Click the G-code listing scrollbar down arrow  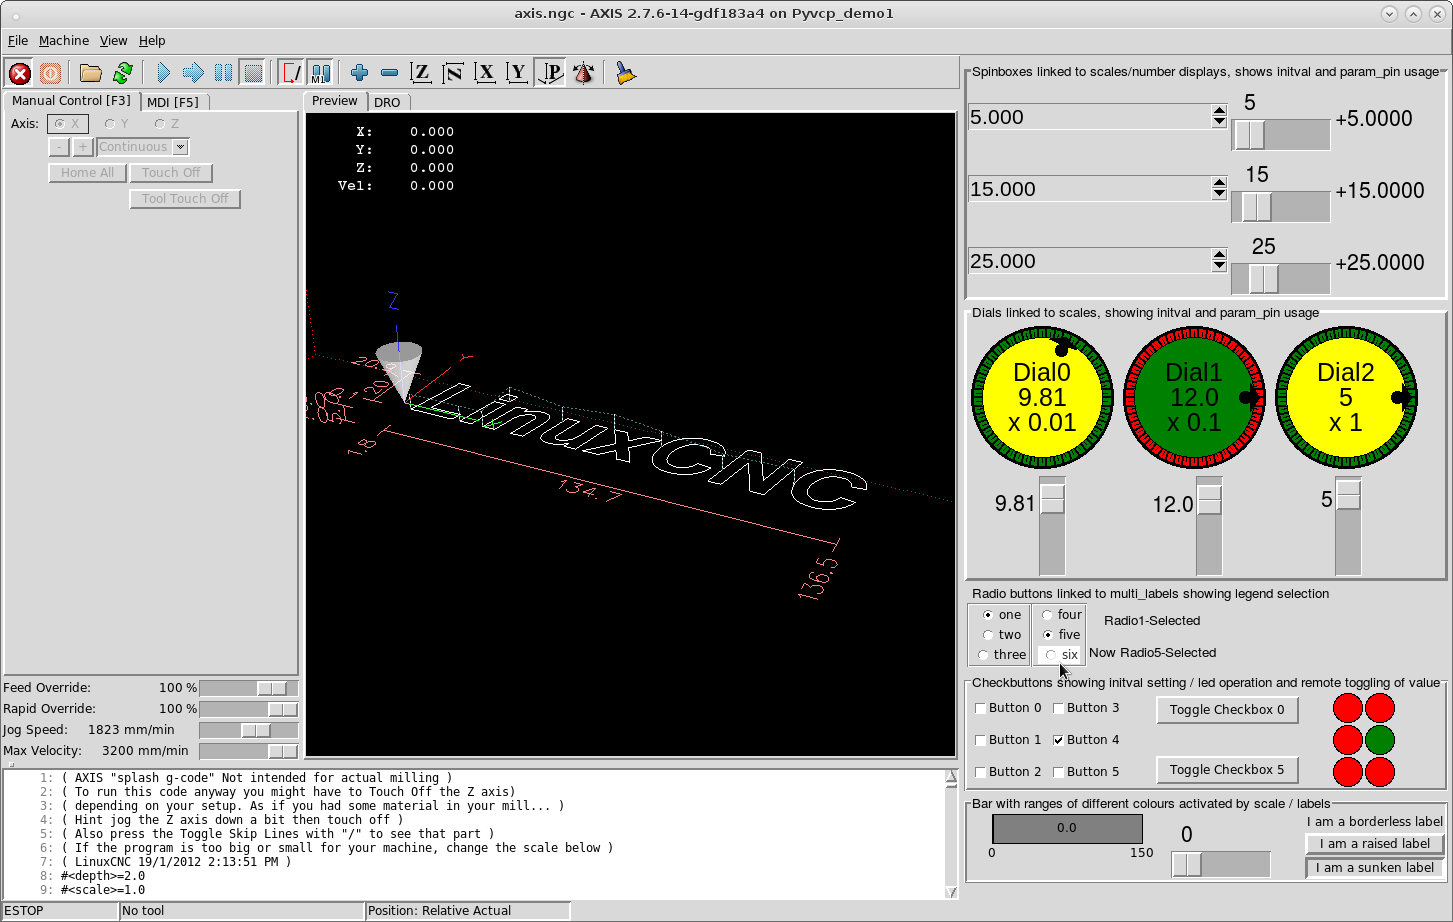click(951, 892)
